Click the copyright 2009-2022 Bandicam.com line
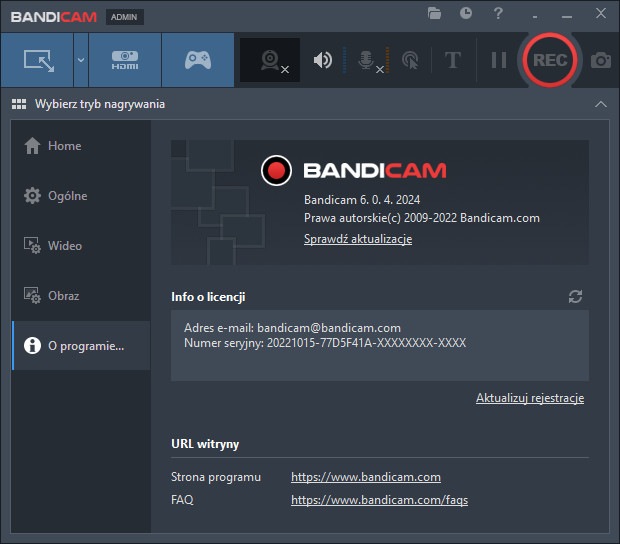Viewport: 620px width, 544px height. pos(422,218)
